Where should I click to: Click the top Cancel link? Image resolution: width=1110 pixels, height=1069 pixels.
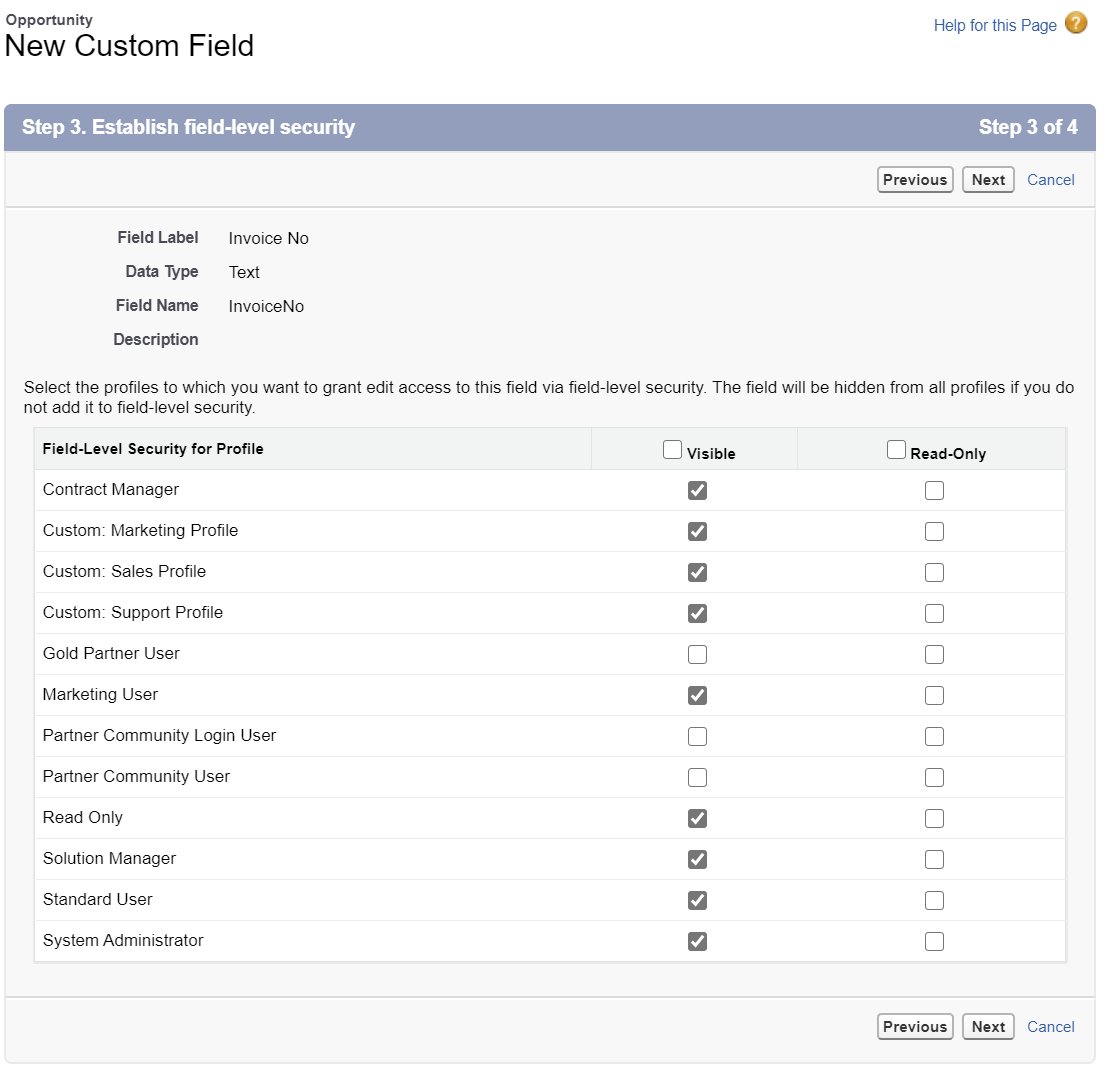(x=1051, y=180)
